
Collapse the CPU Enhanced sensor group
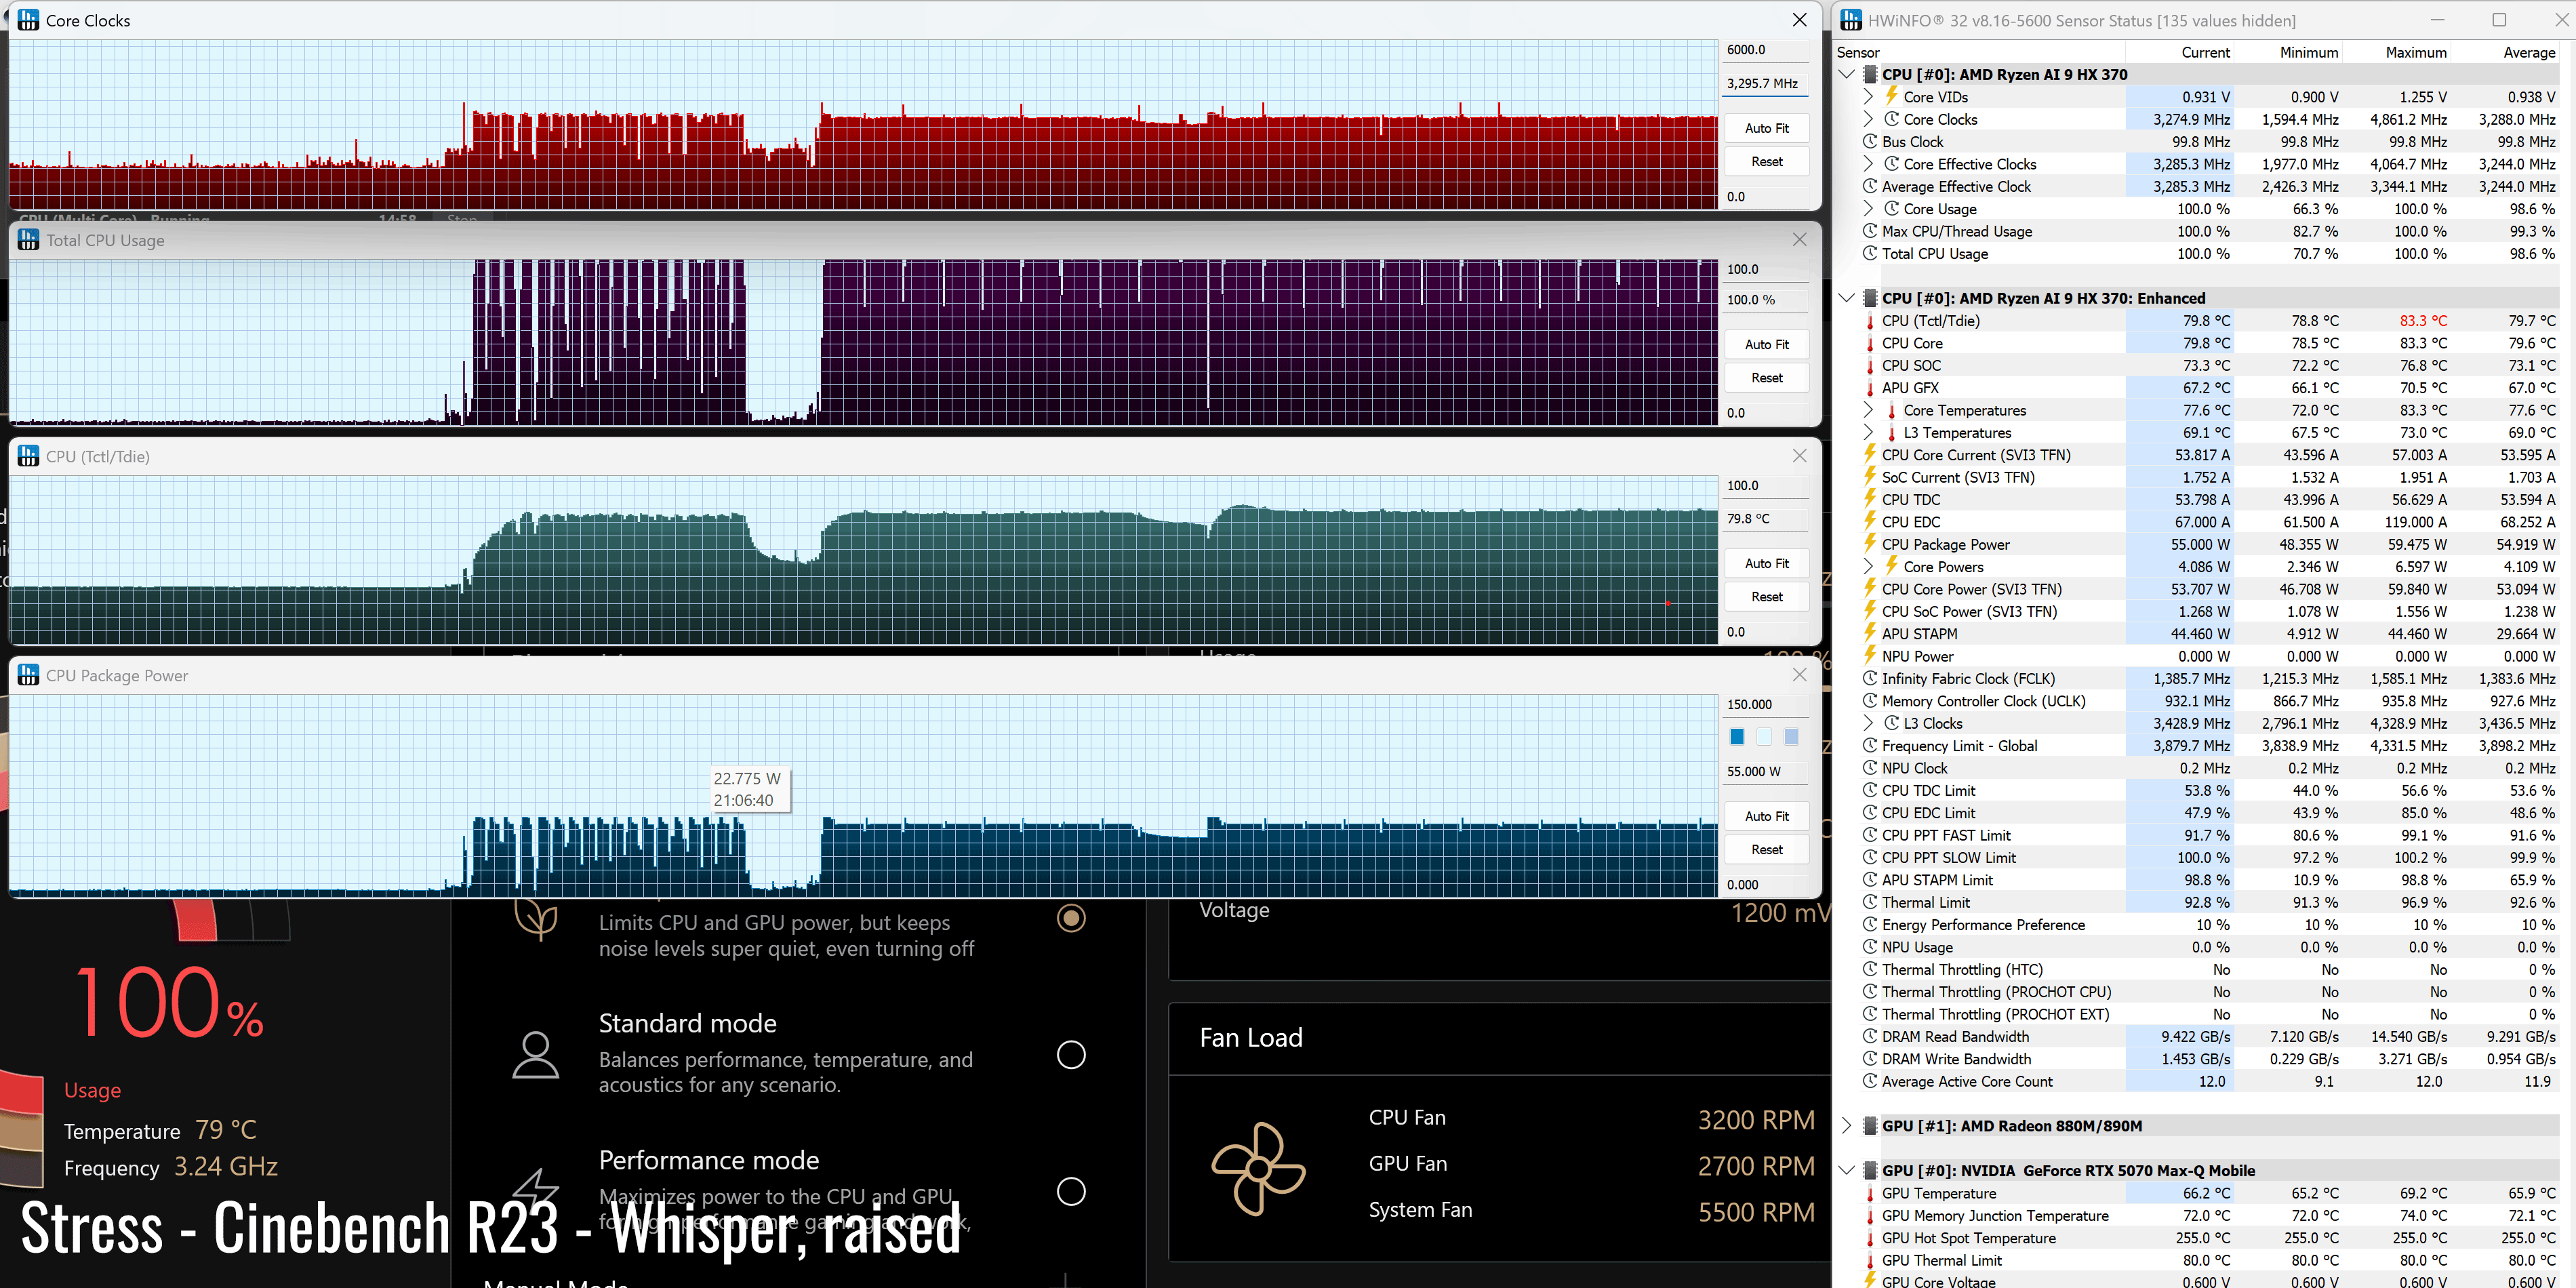pos(1846,298)
